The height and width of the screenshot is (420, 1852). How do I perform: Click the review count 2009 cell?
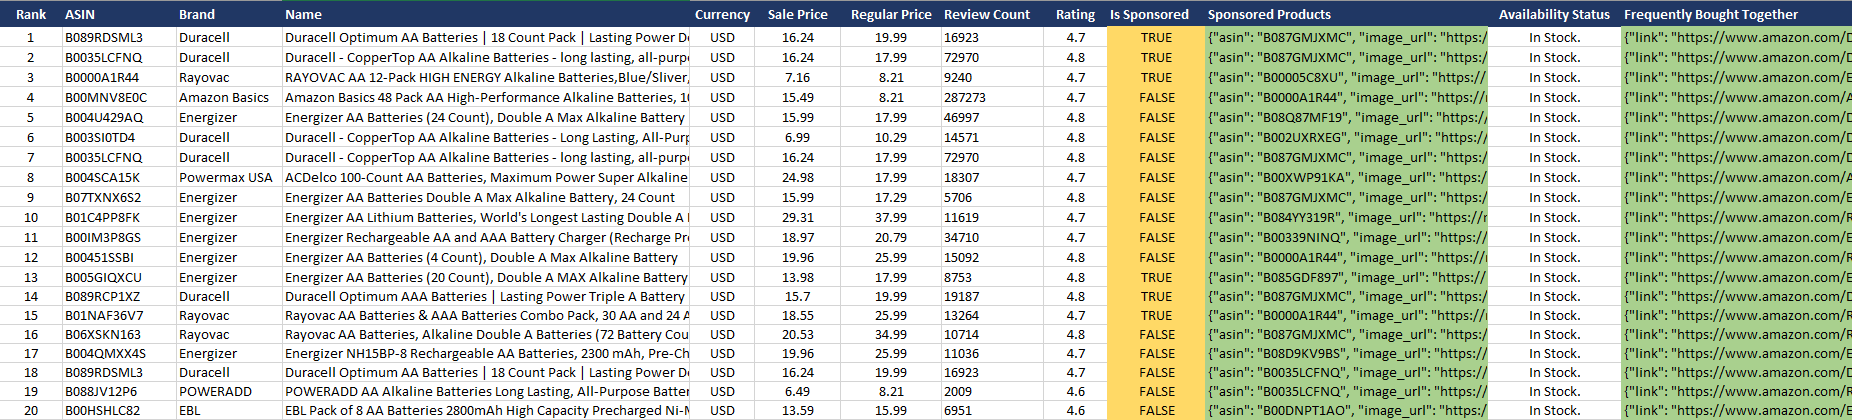pyautogui.click(x=991, y=391)
